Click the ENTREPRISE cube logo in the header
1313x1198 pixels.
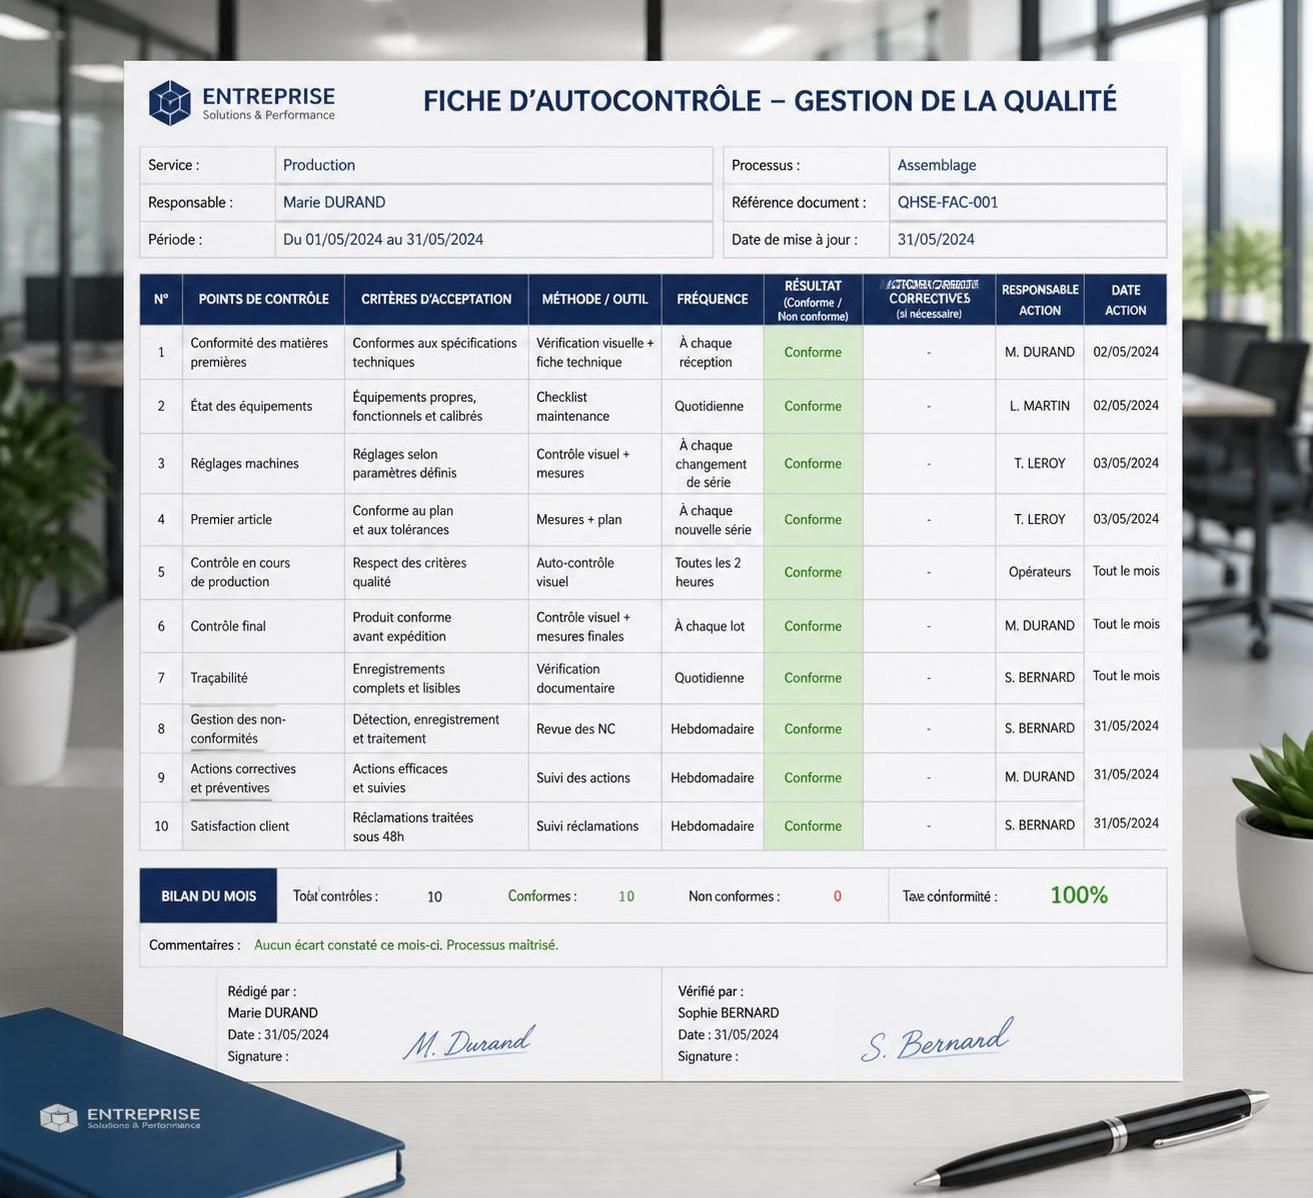click(x=169, y=103)
